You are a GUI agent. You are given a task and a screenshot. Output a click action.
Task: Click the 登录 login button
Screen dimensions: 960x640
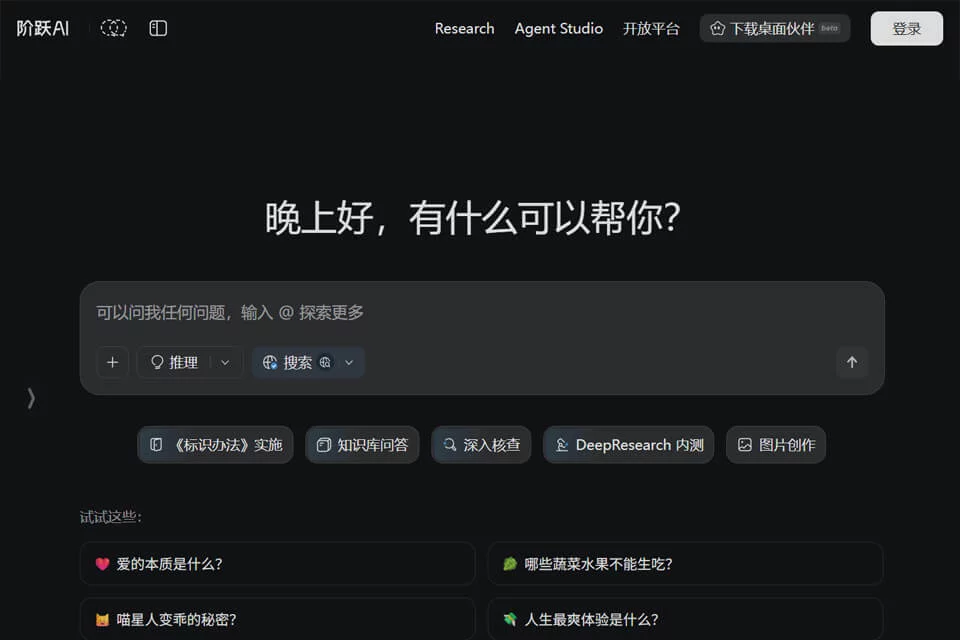tap(907, 29)
